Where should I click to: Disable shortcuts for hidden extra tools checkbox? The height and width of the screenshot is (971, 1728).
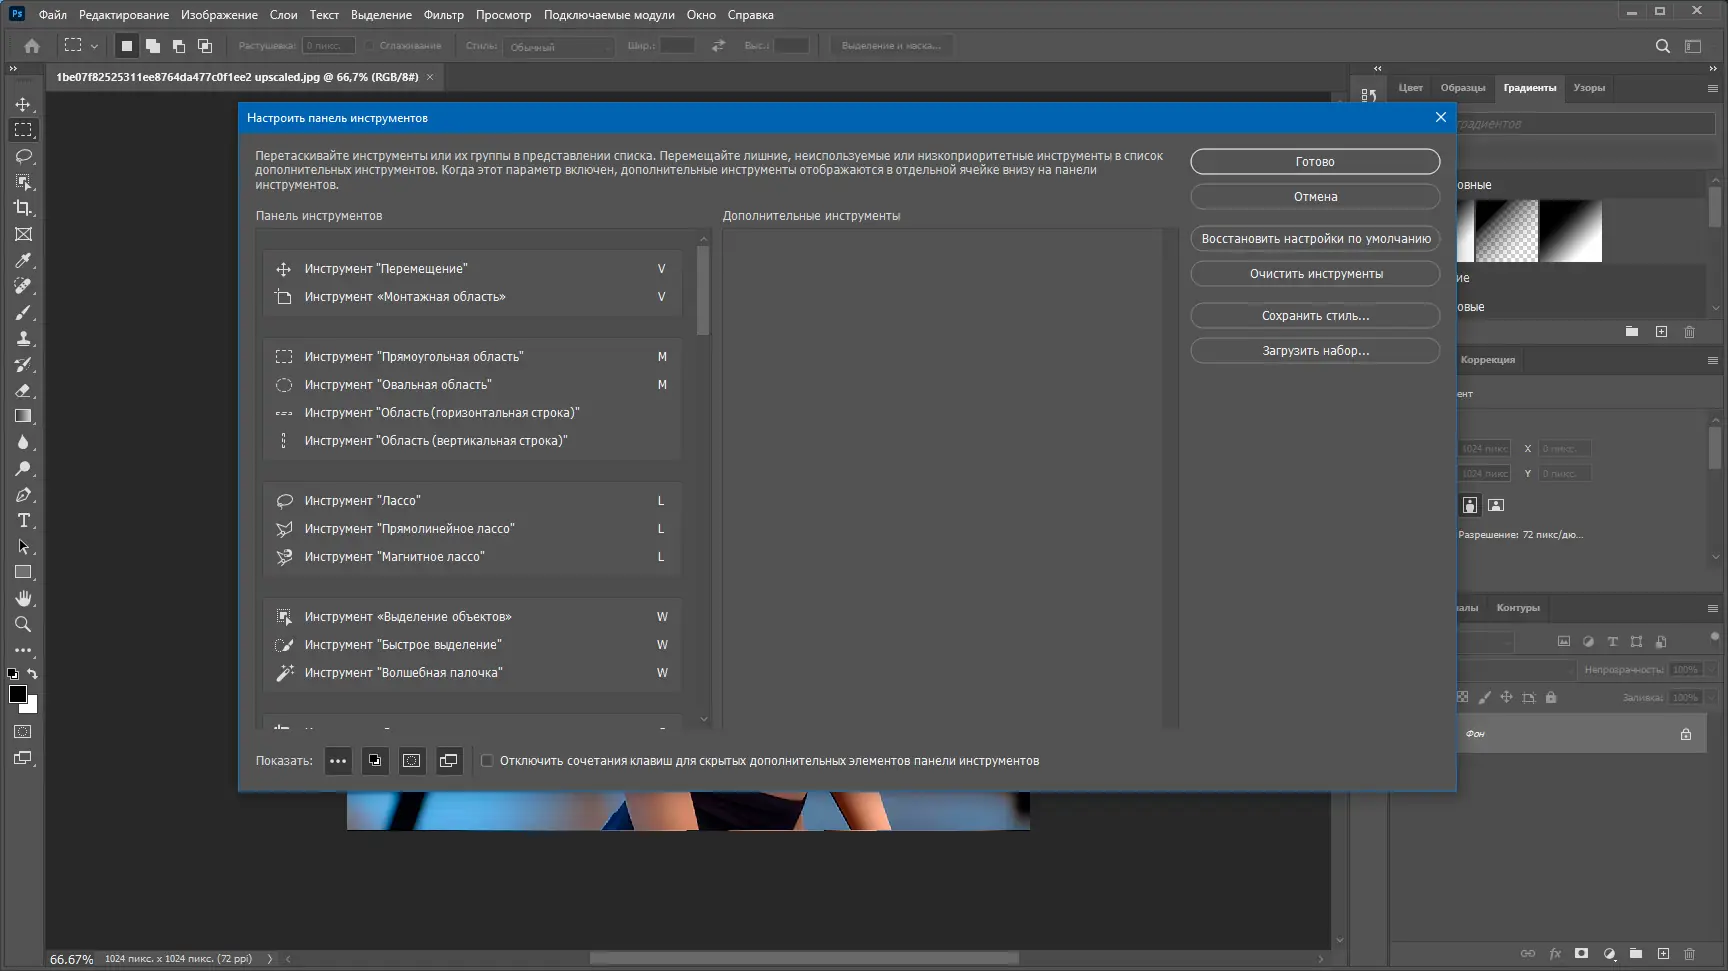[x=487, y=761]
